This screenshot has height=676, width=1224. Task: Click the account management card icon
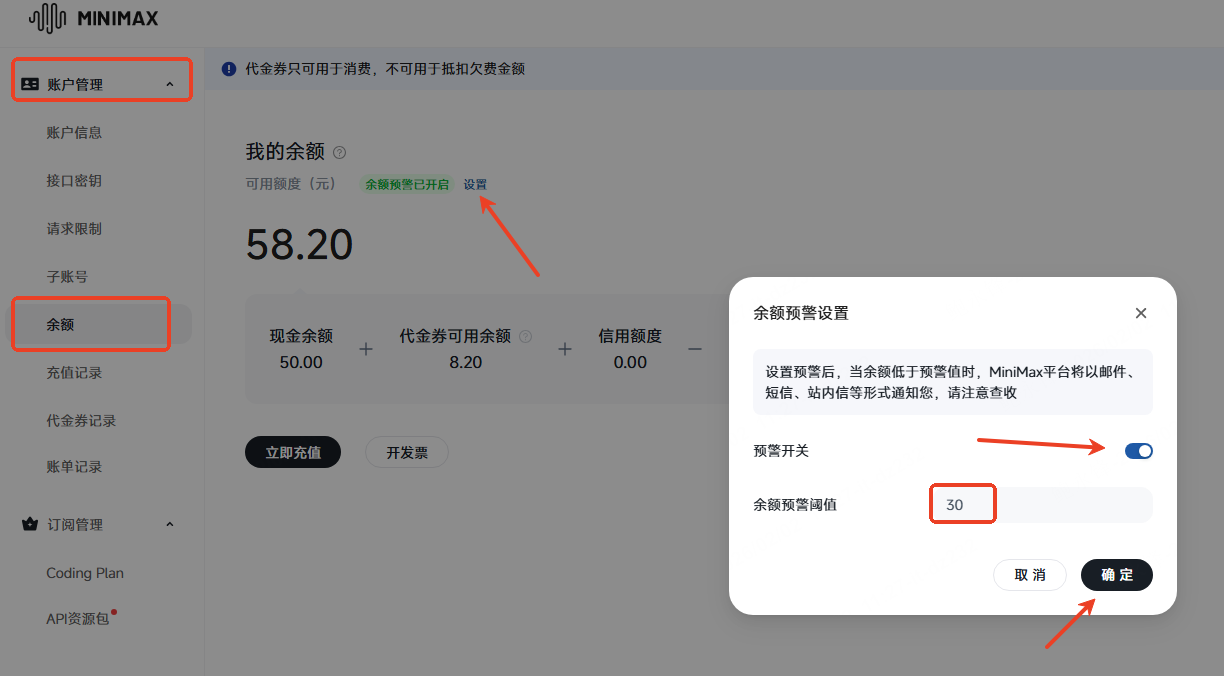30,85
